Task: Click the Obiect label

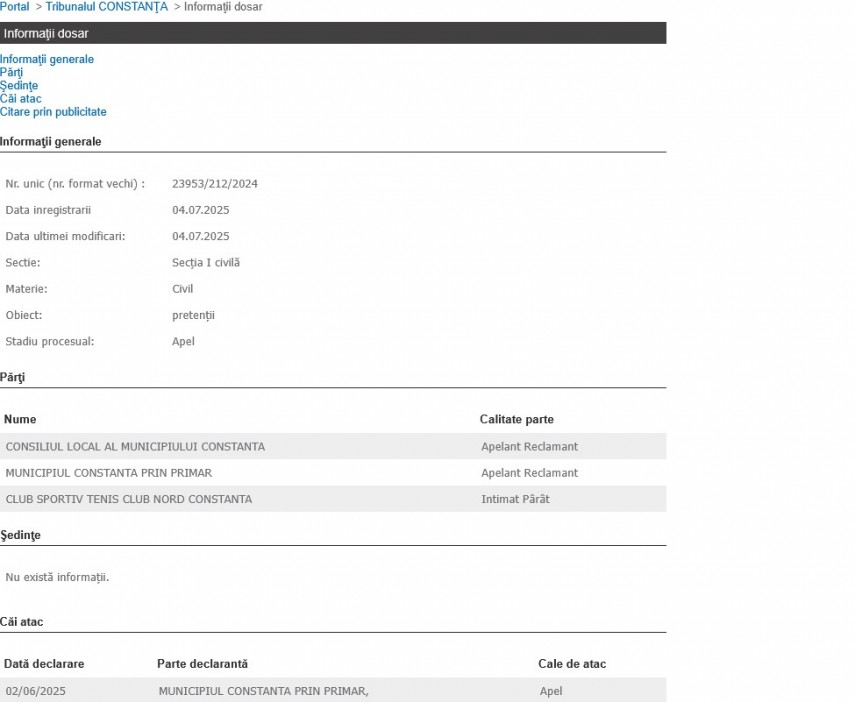Action: 23,315
